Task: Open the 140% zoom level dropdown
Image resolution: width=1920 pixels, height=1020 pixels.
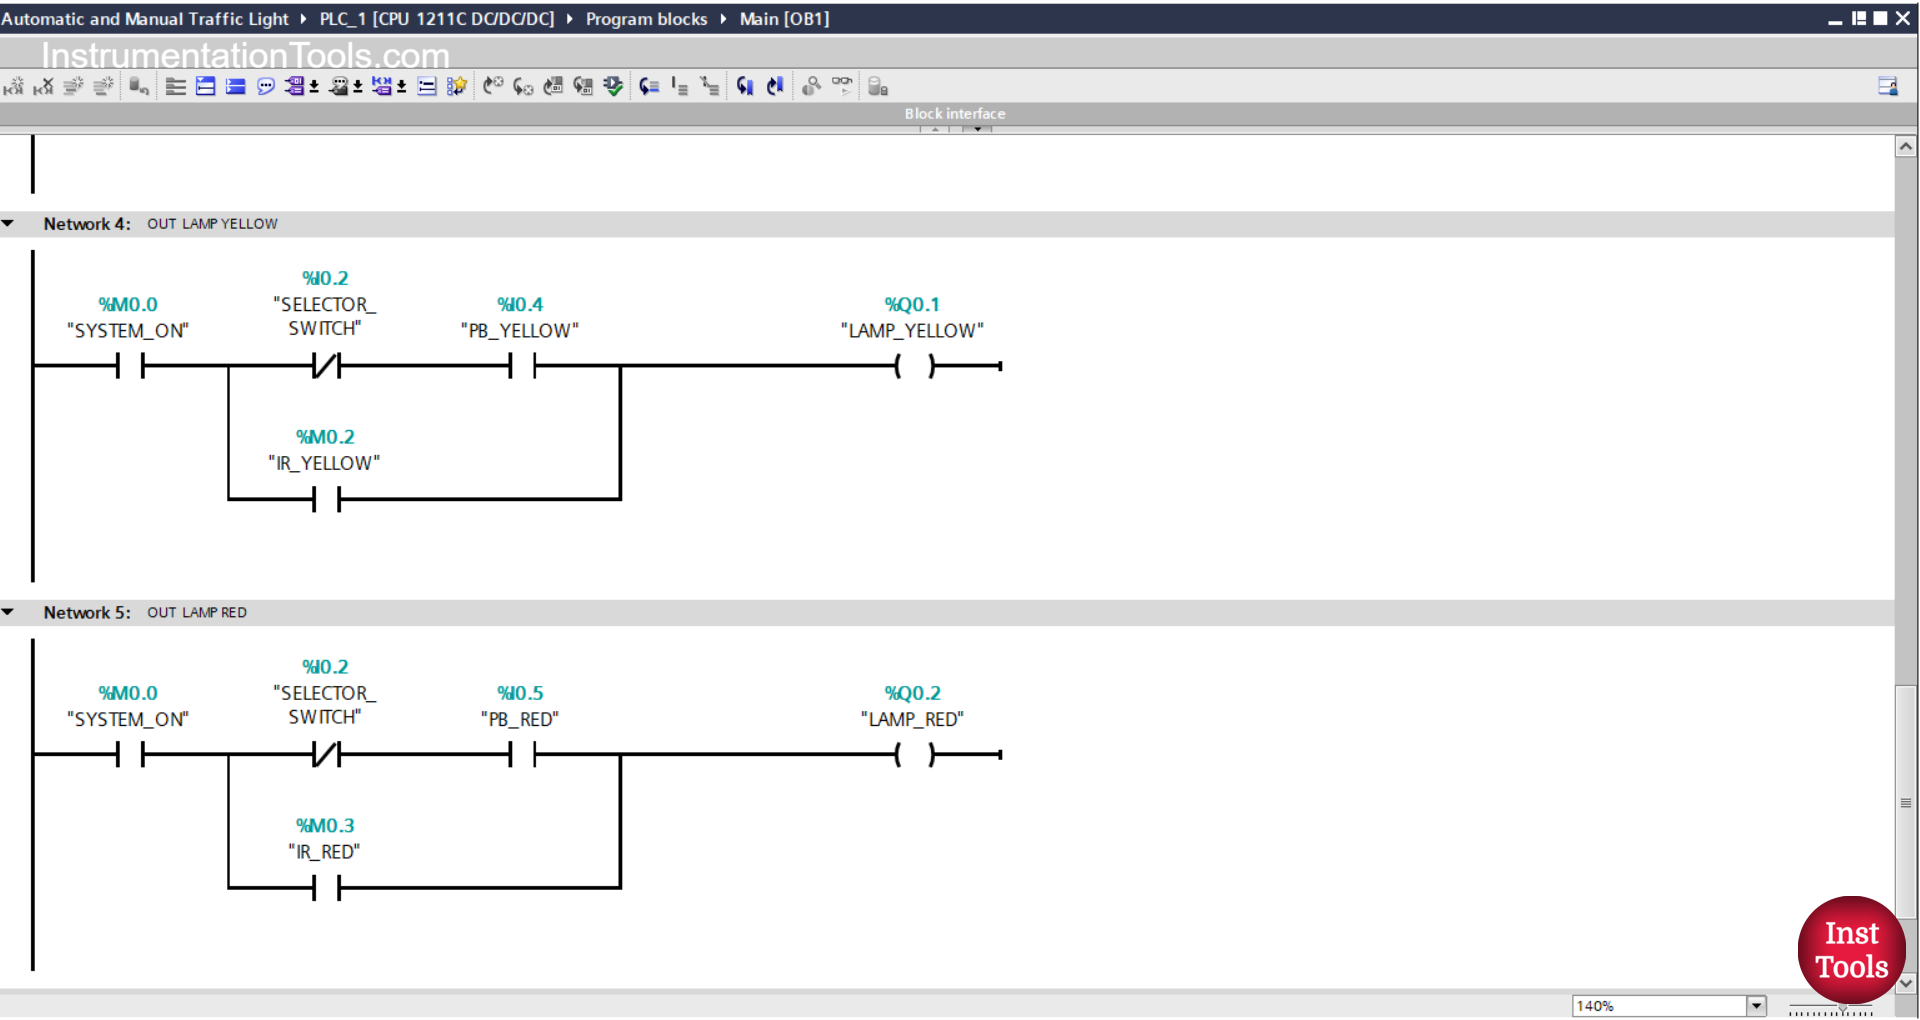Action: click(1755, 1005)
